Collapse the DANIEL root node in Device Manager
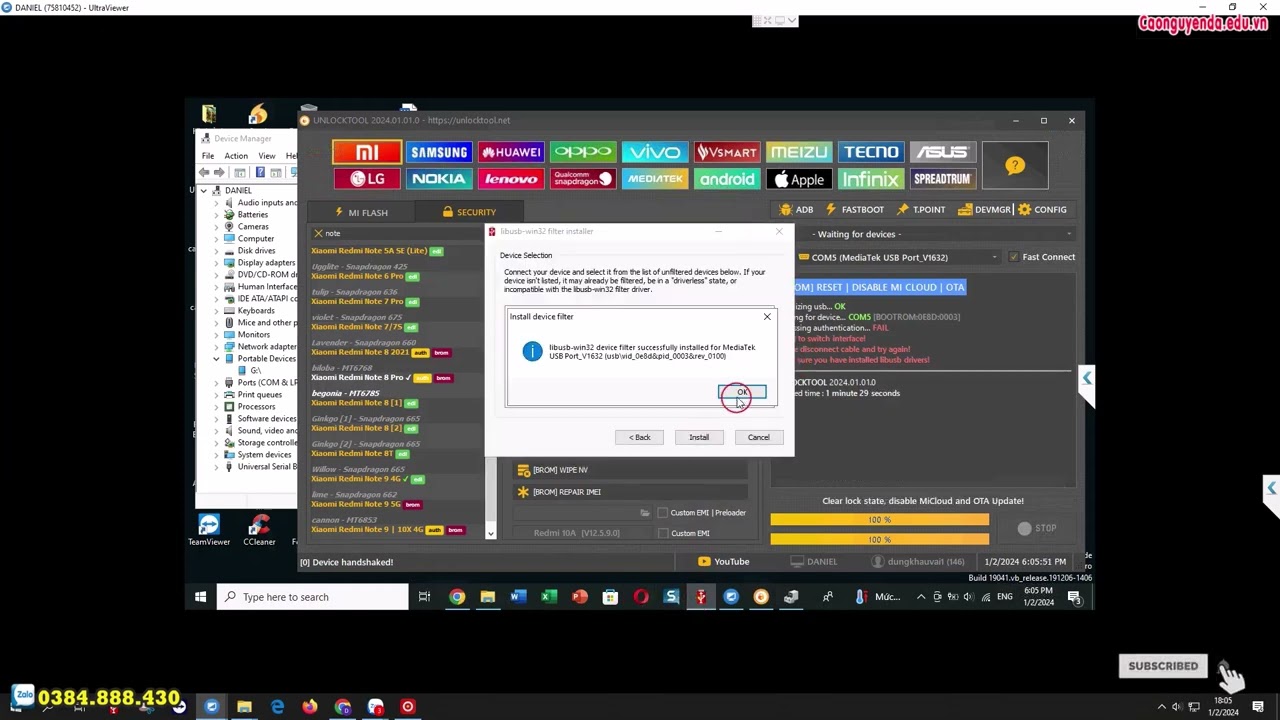Viewport: 1280px width, 720px height. [x=204, y=190]
